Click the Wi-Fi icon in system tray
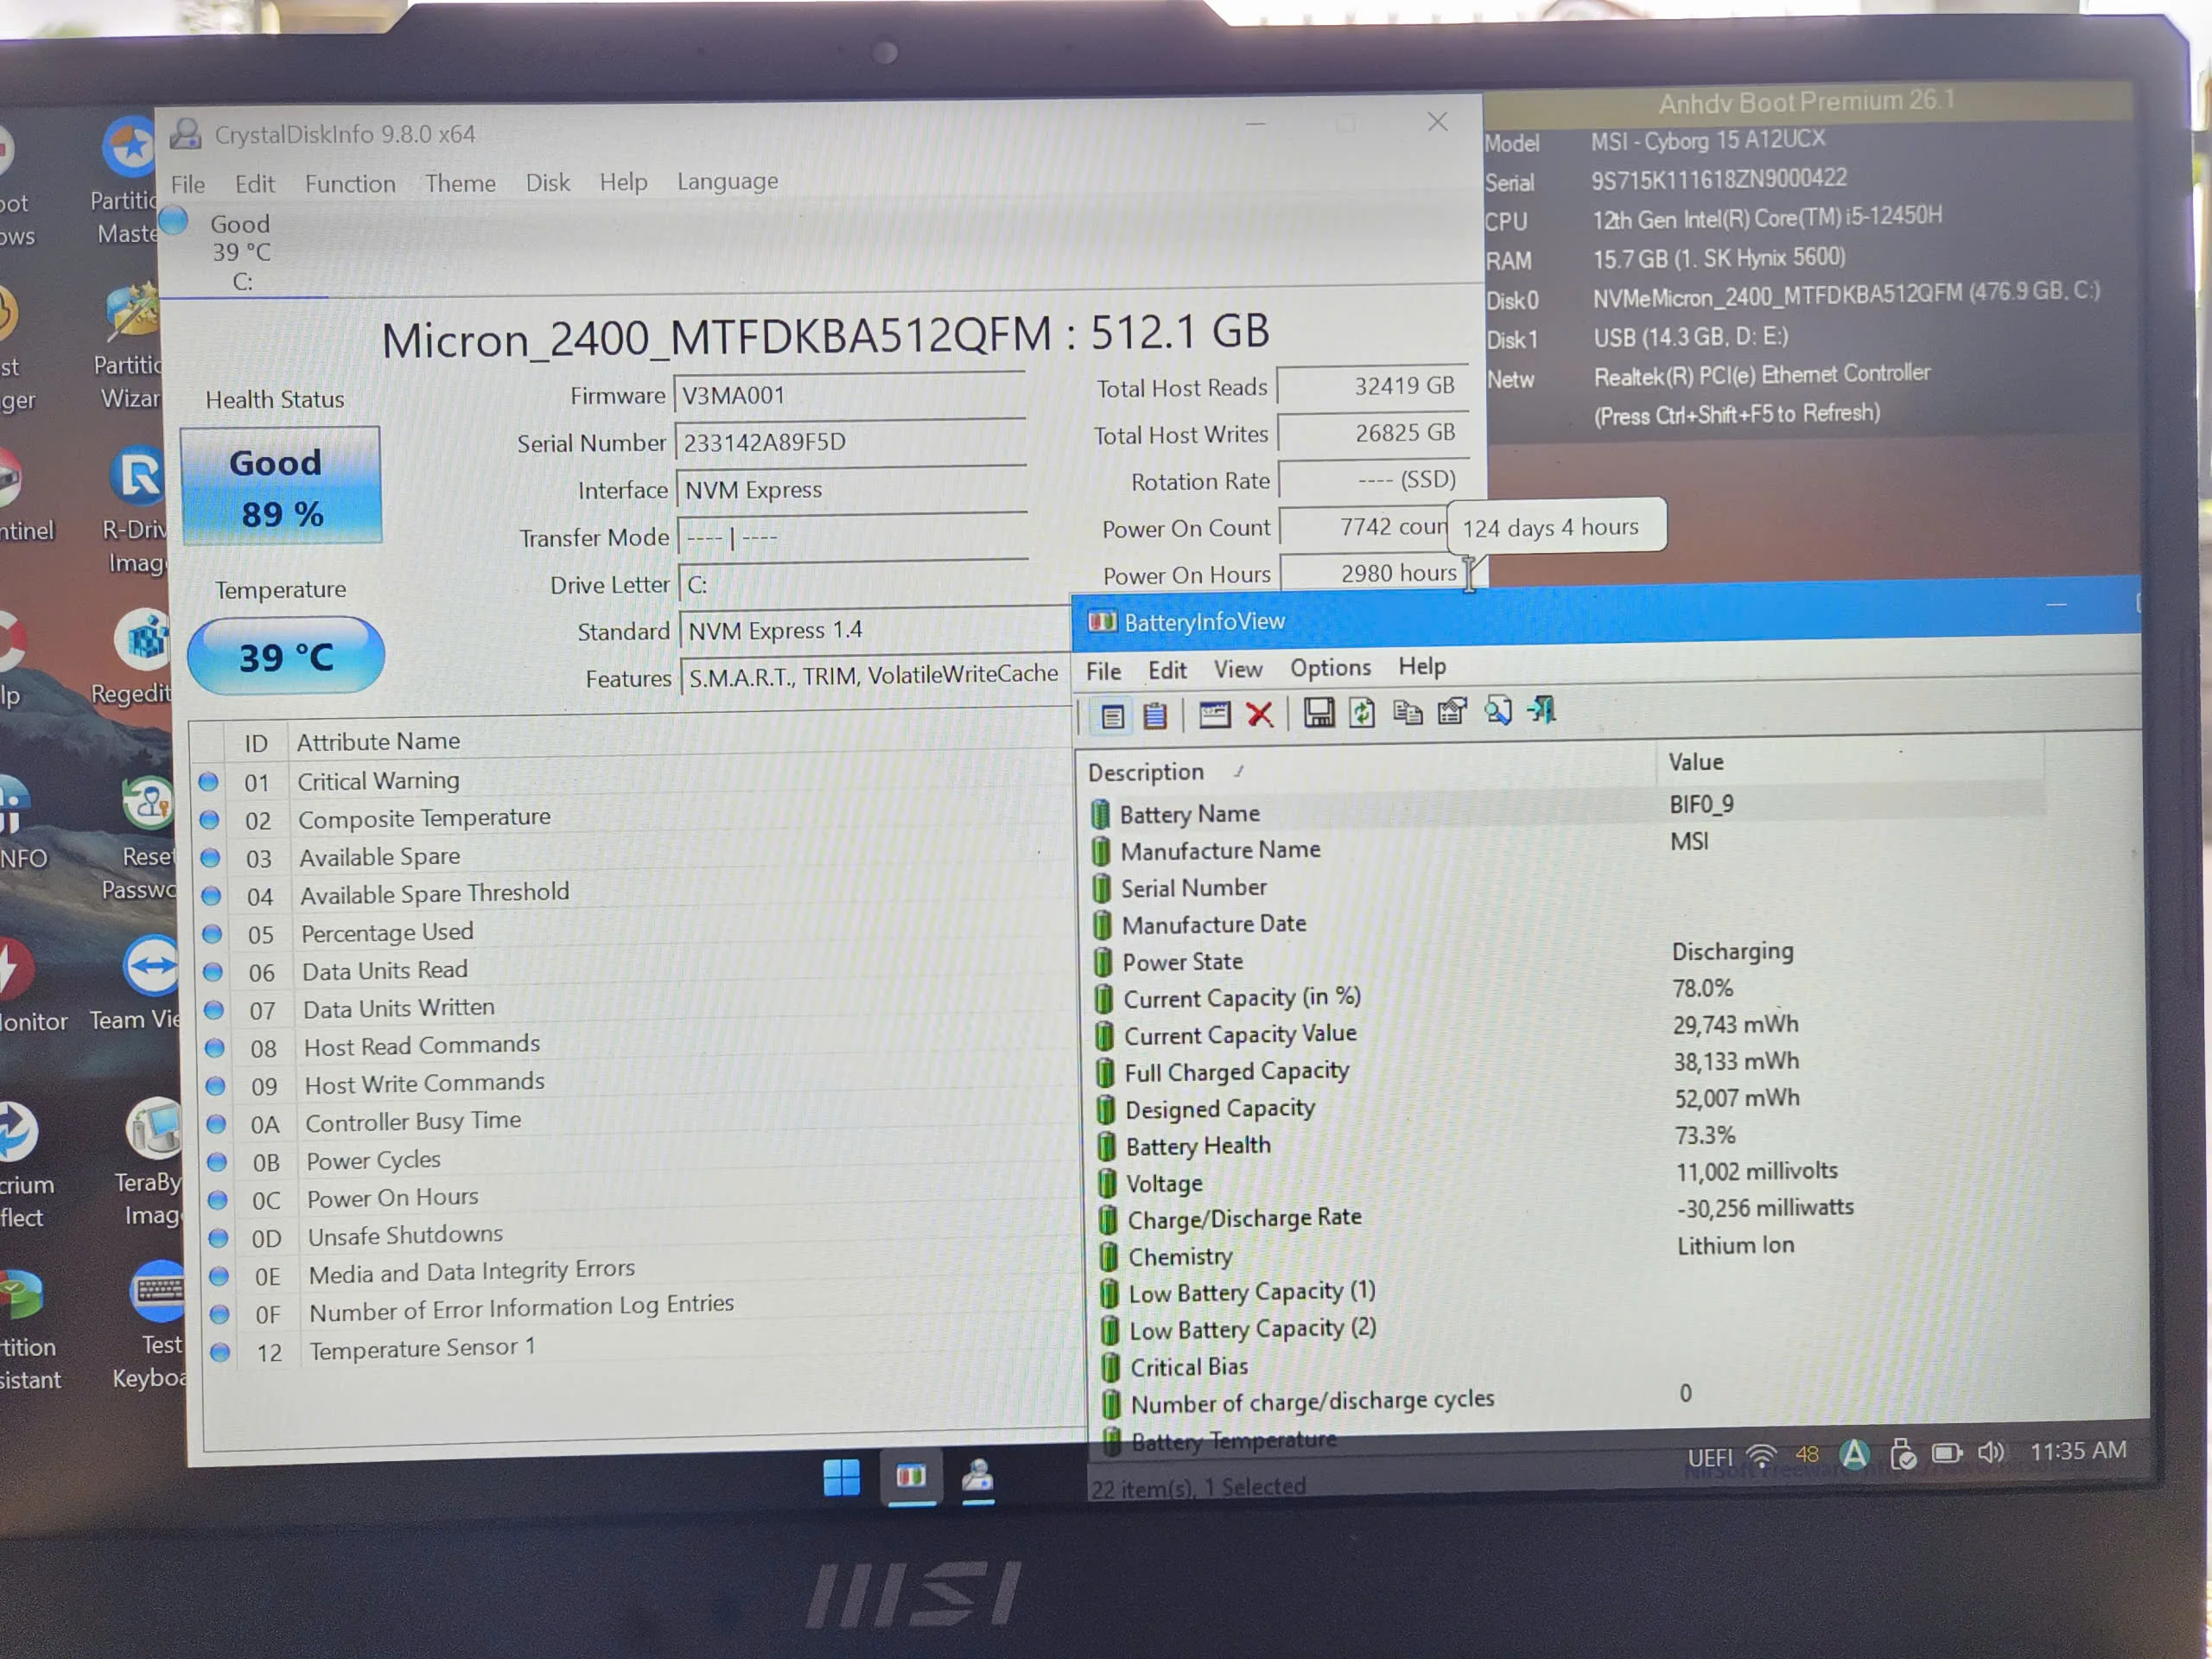 (x=1761, y=1456)
